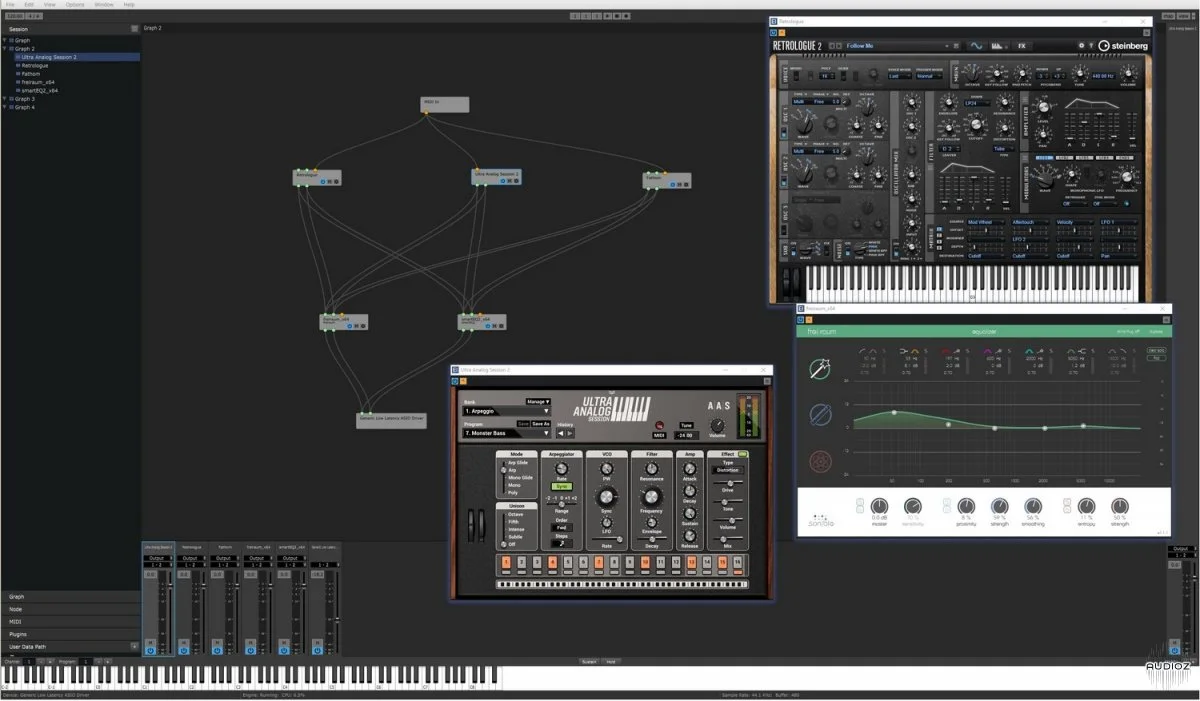The image size is (1200, 701).
Task: Click the Drive slider in the Effect section
Action: point(727,483)
